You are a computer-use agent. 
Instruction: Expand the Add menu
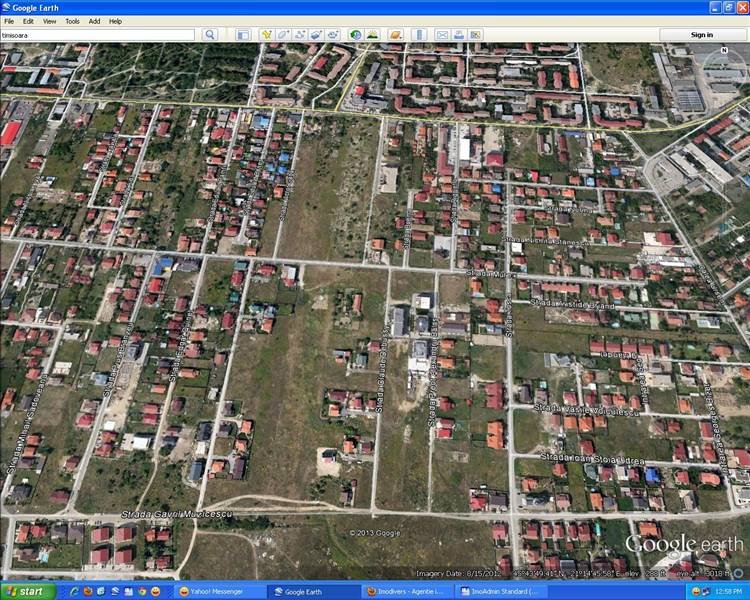coord(94,21)
